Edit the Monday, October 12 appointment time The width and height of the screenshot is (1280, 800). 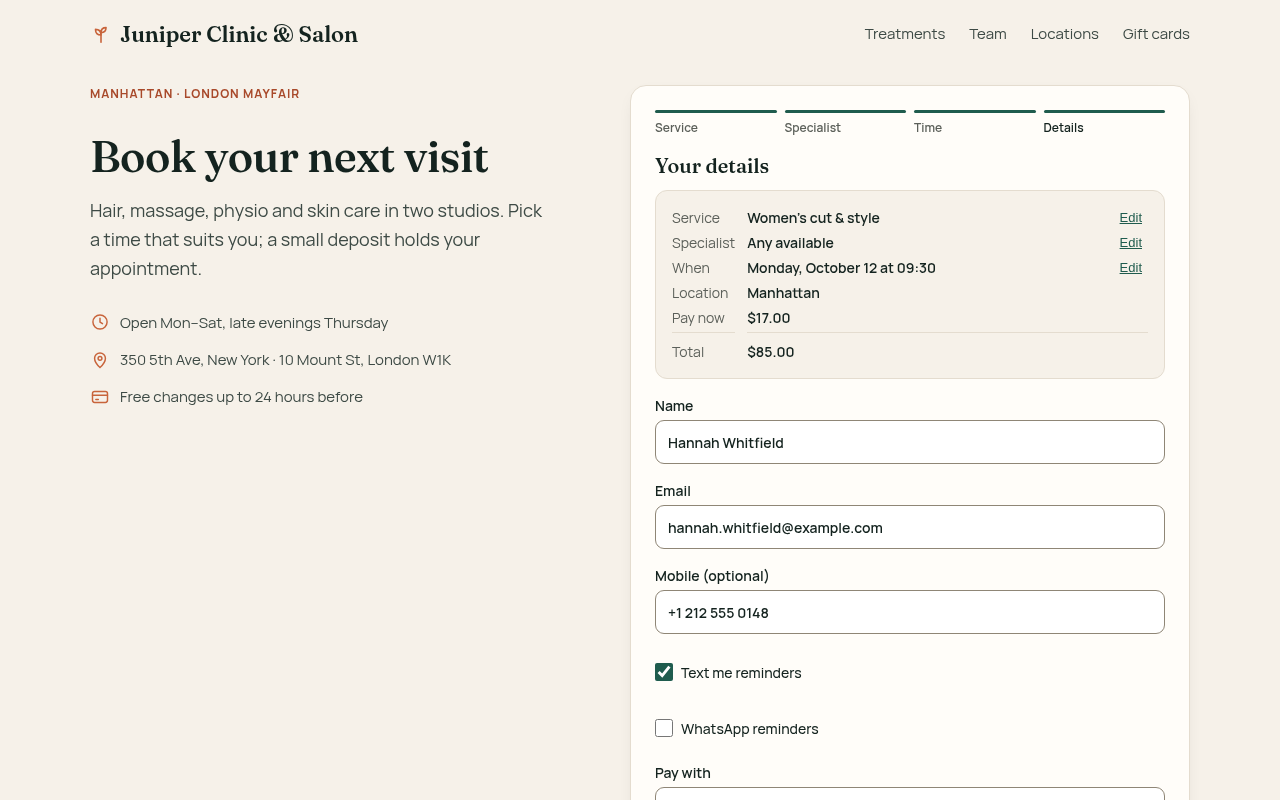1131,268
